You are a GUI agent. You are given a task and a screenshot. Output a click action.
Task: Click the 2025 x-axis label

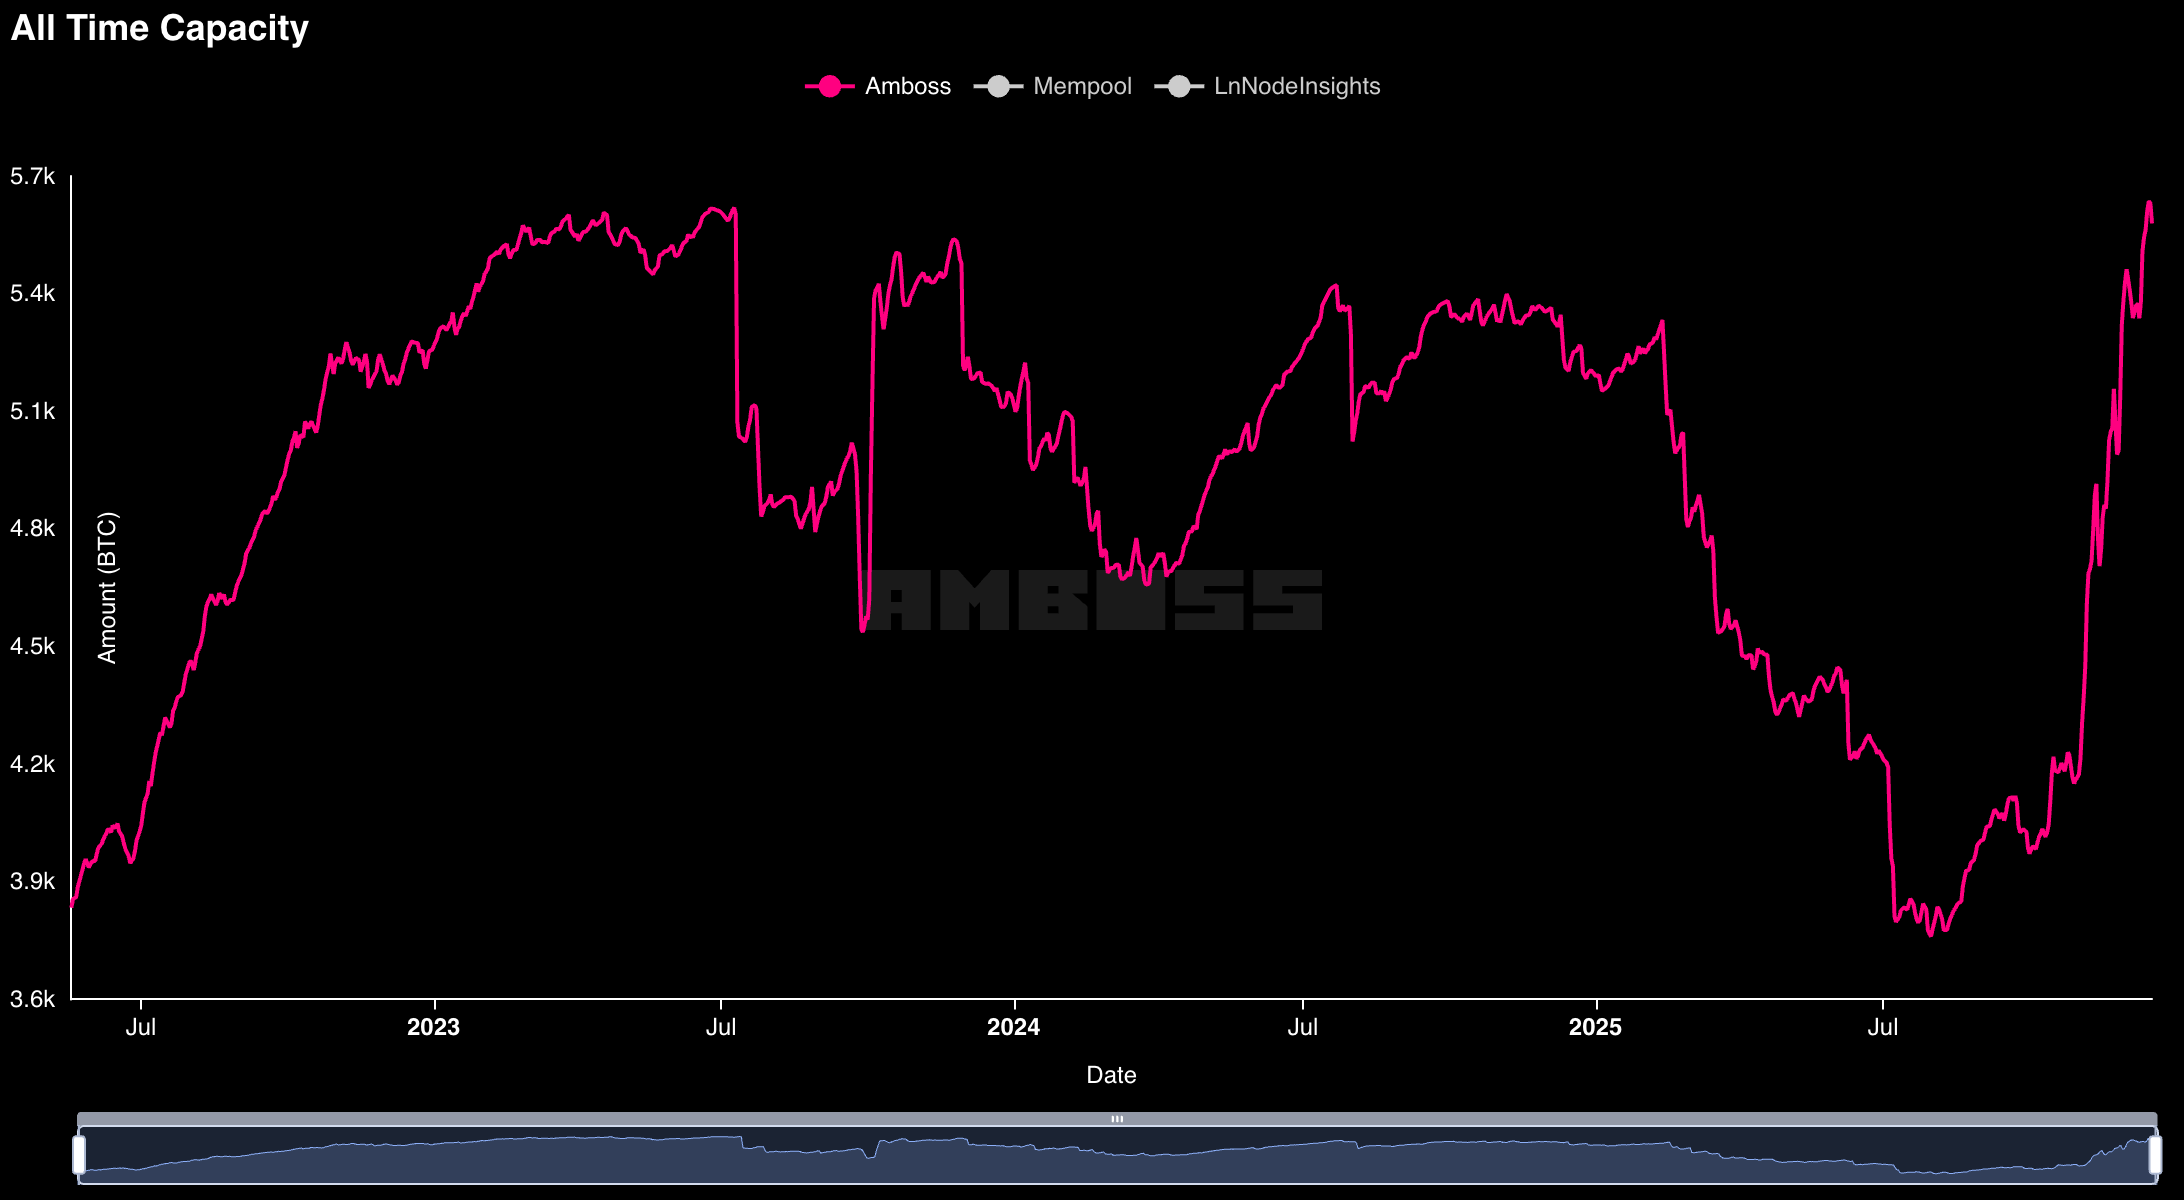(1595, 1027)
